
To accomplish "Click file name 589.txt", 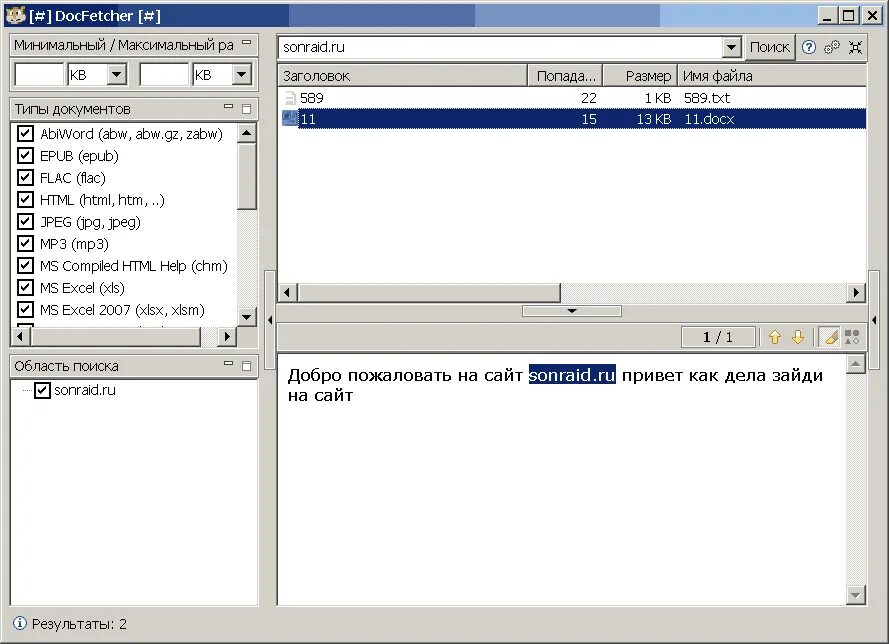I will click(707, 98).
